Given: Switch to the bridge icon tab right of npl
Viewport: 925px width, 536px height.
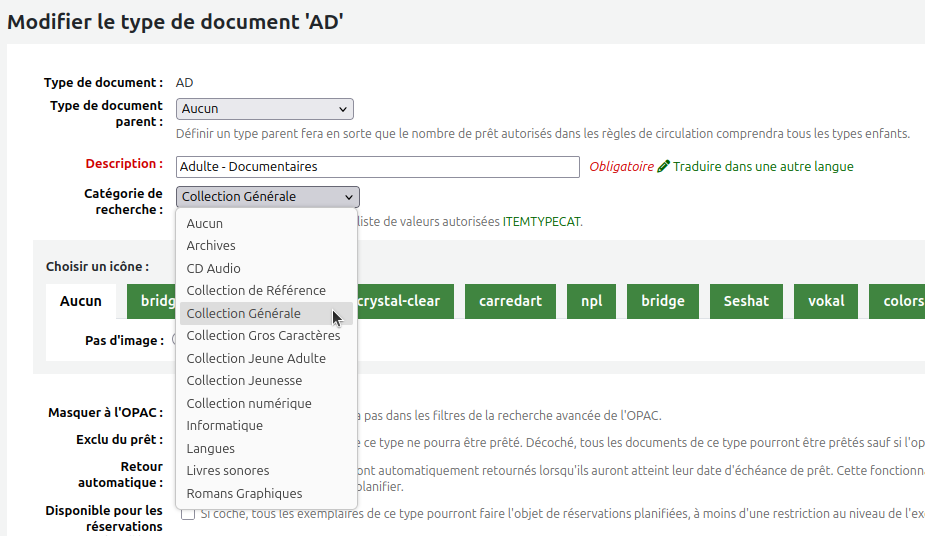Looking at the screenshot, I should [663, 301].
